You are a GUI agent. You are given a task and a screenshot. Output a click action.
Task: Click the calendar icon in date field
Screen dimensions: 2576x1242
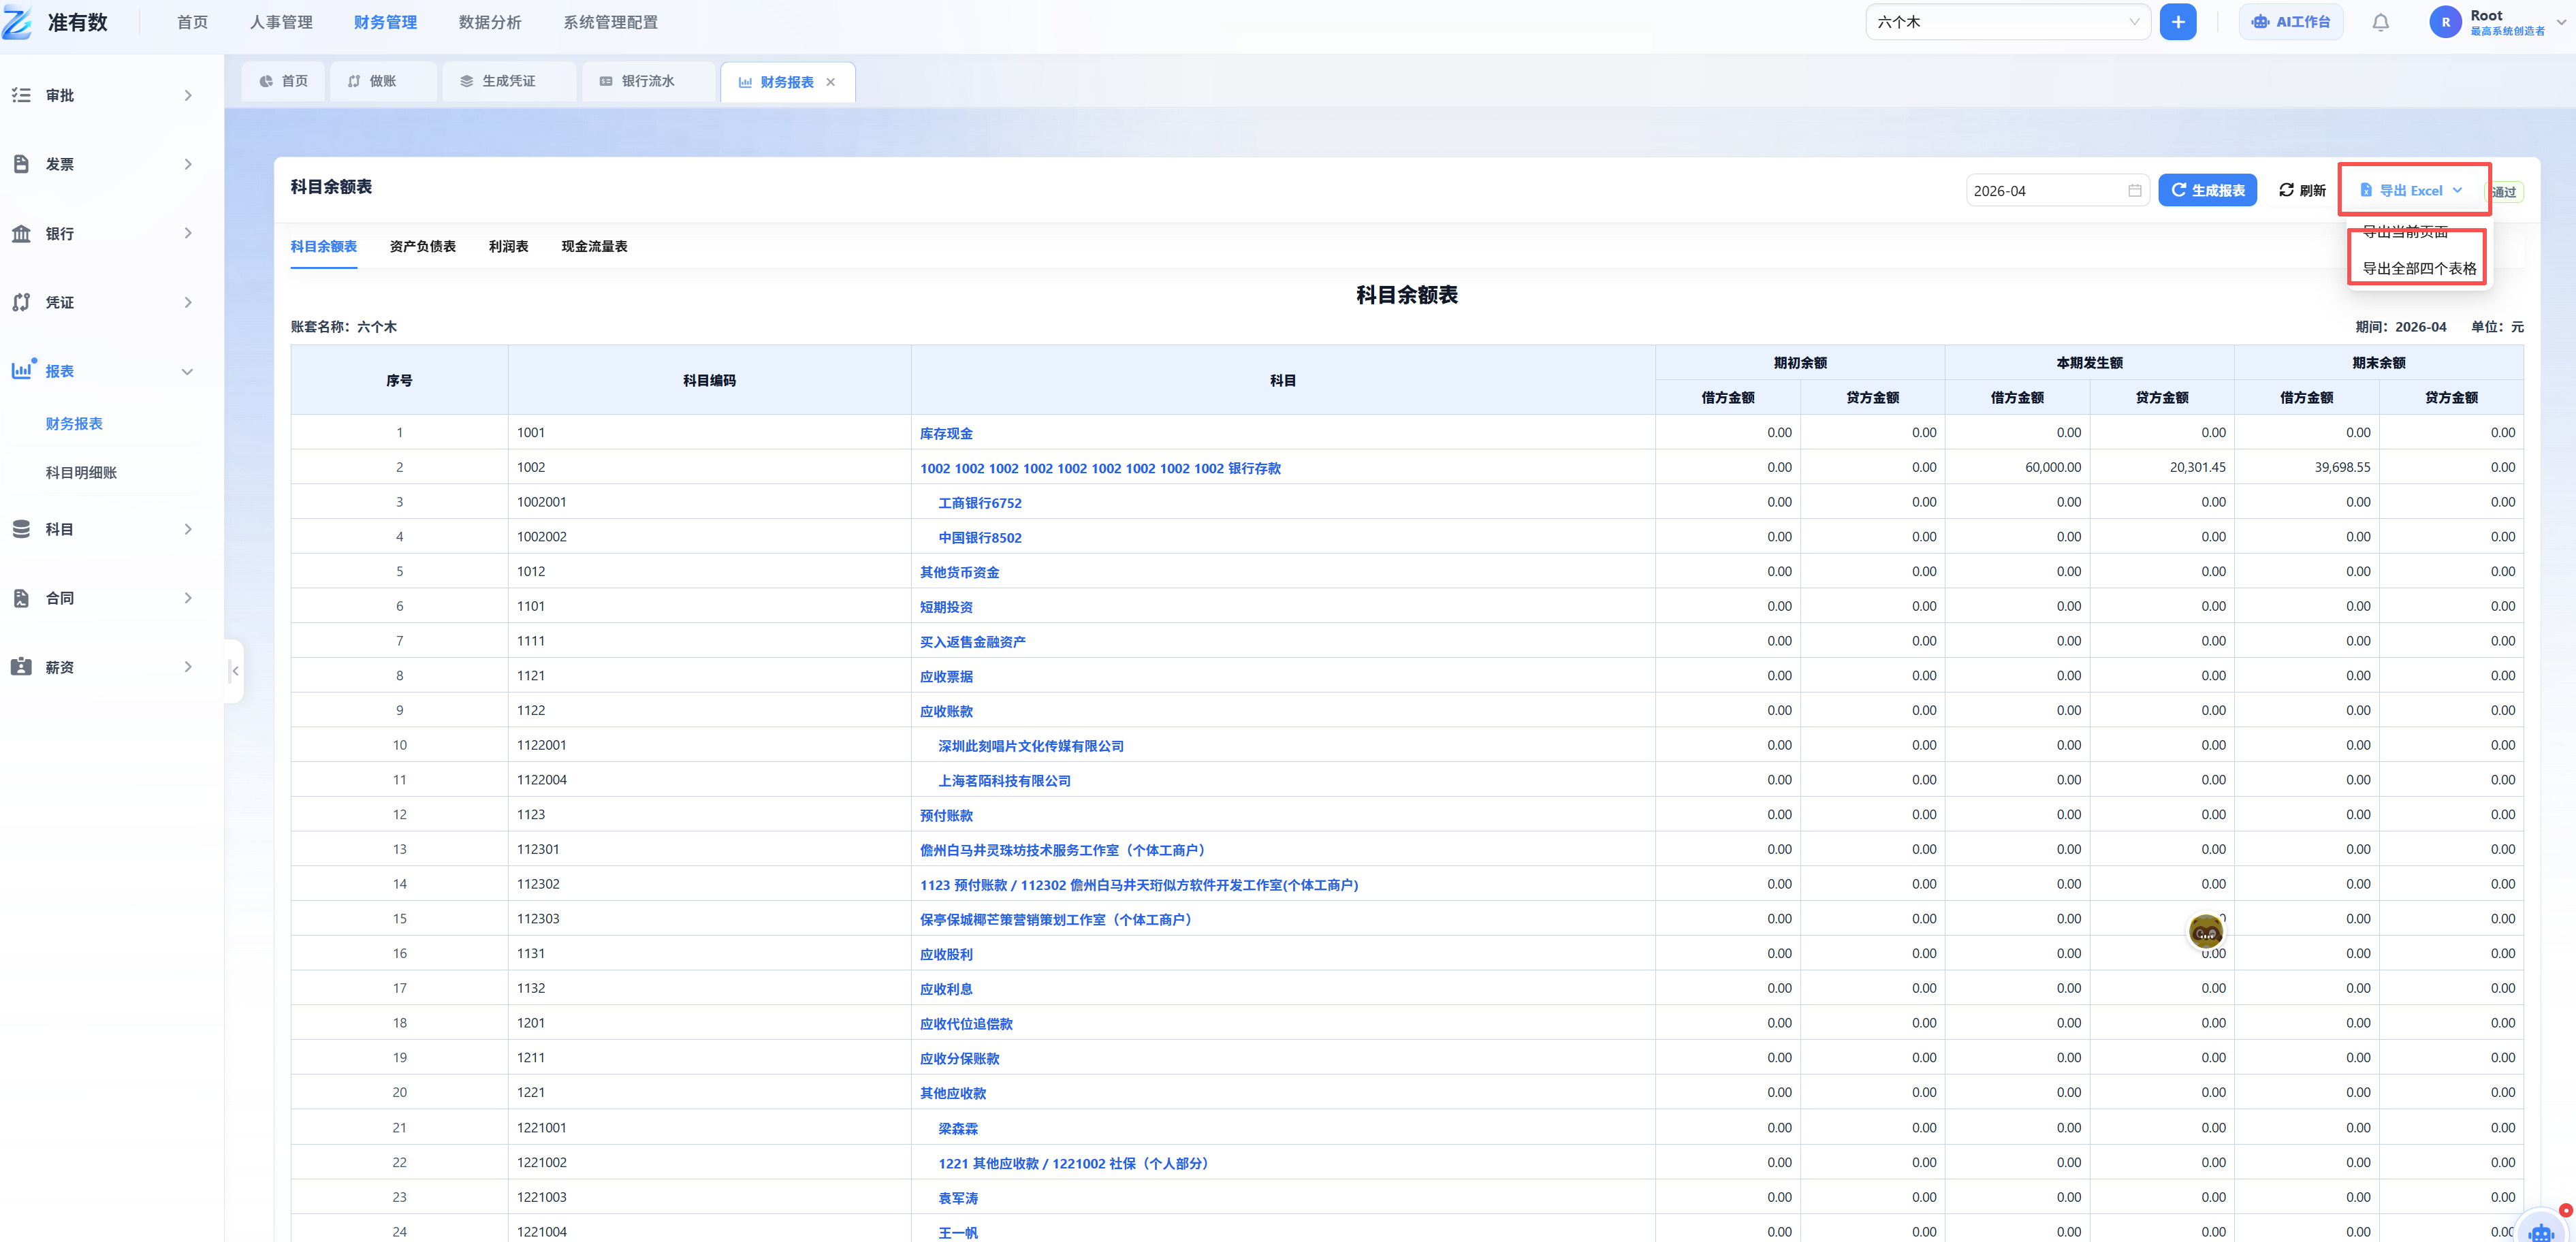(2134, 191)
